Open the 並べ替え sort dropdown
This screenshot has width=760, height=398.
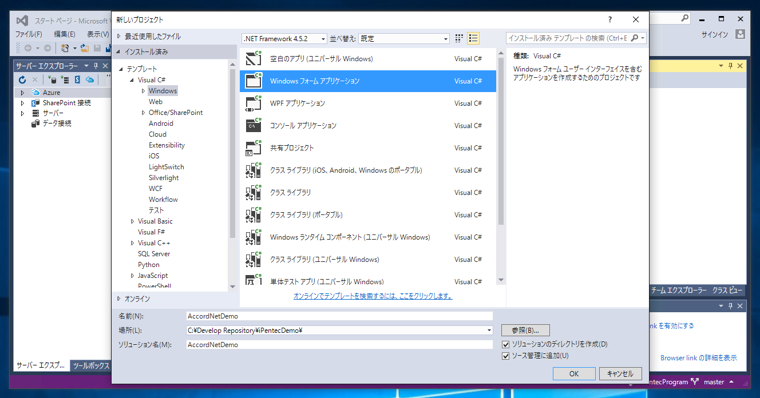click(404, 38)
